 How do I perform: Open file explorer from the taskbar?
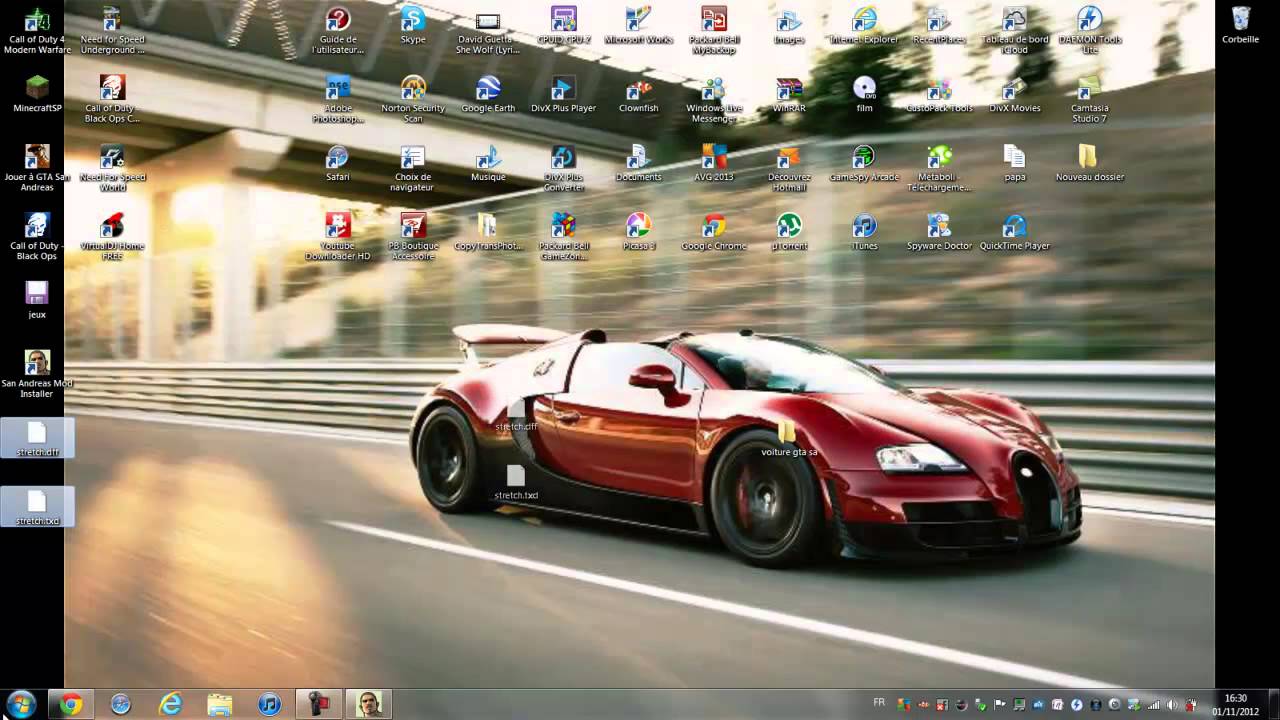click(x=220, y=704)
